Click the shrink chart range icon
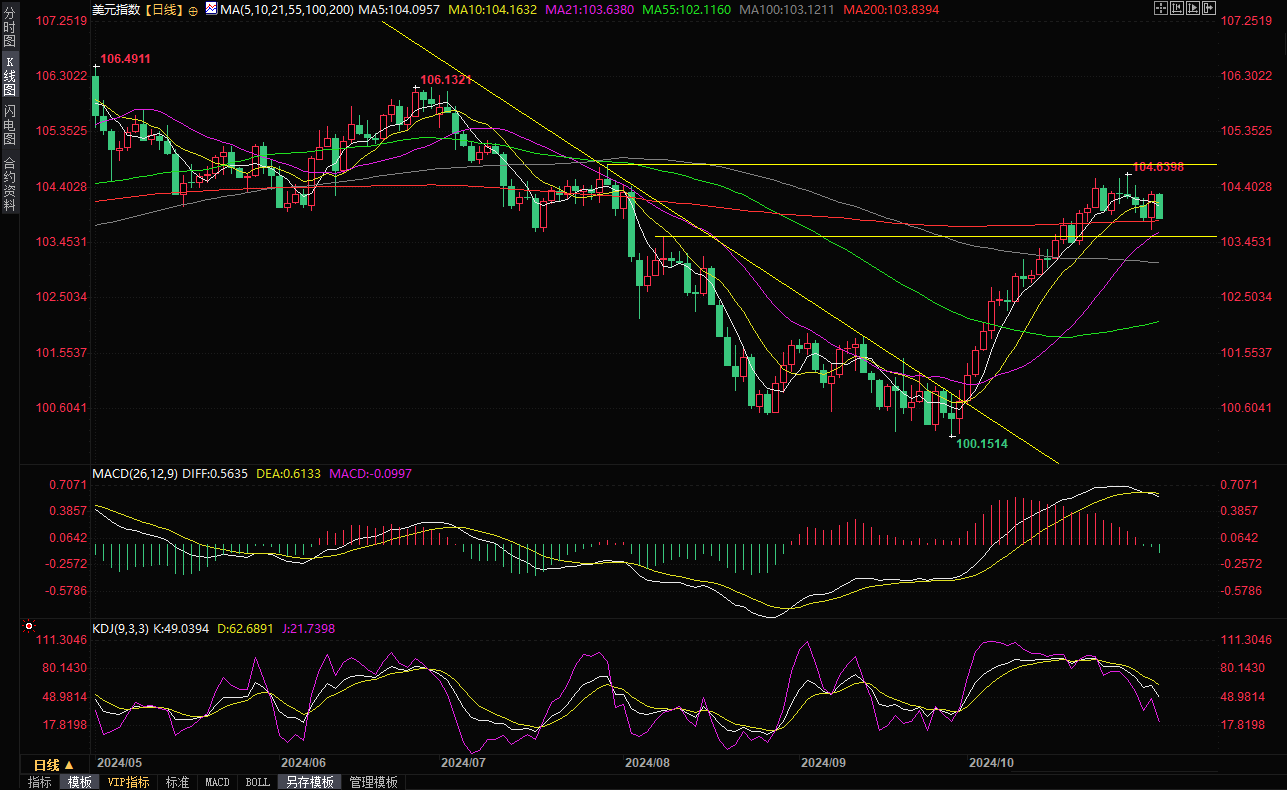The width and height of the screenshot is (1287, 790). 1177,9
